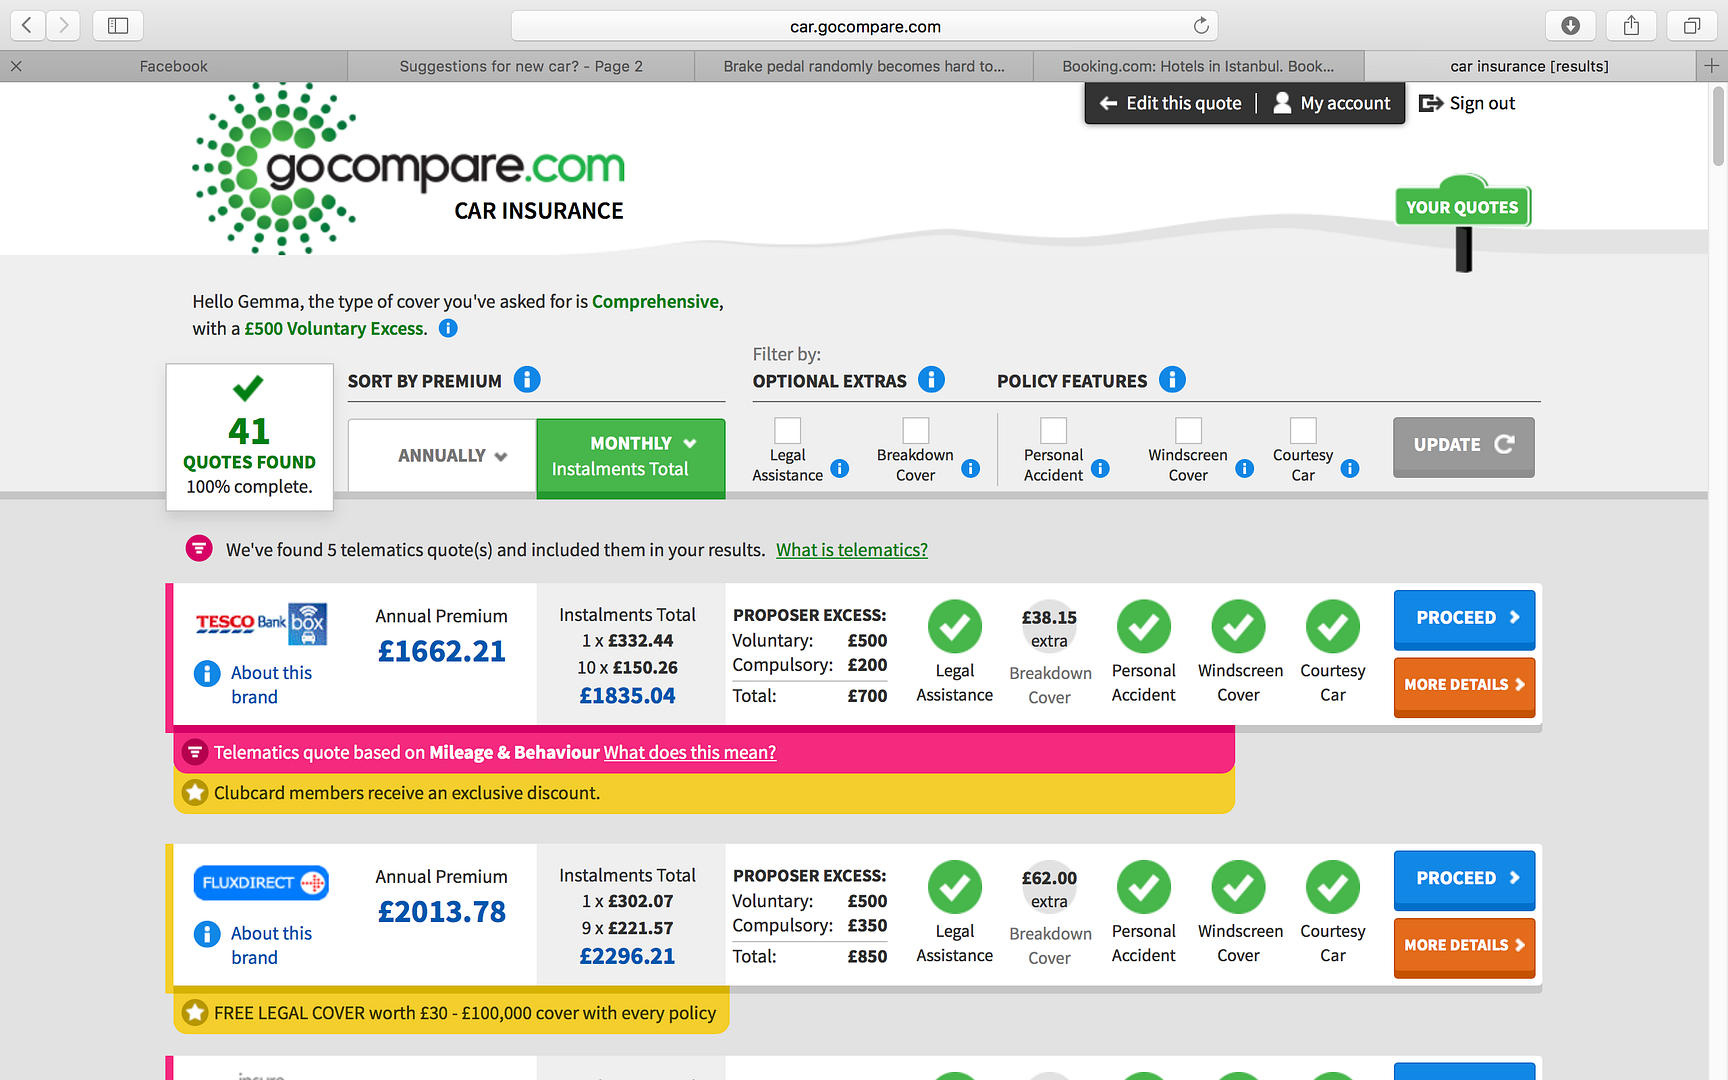Click gocompare.com logo
Viewport: 1728px width, 1080px height.
tap(408, 168)
